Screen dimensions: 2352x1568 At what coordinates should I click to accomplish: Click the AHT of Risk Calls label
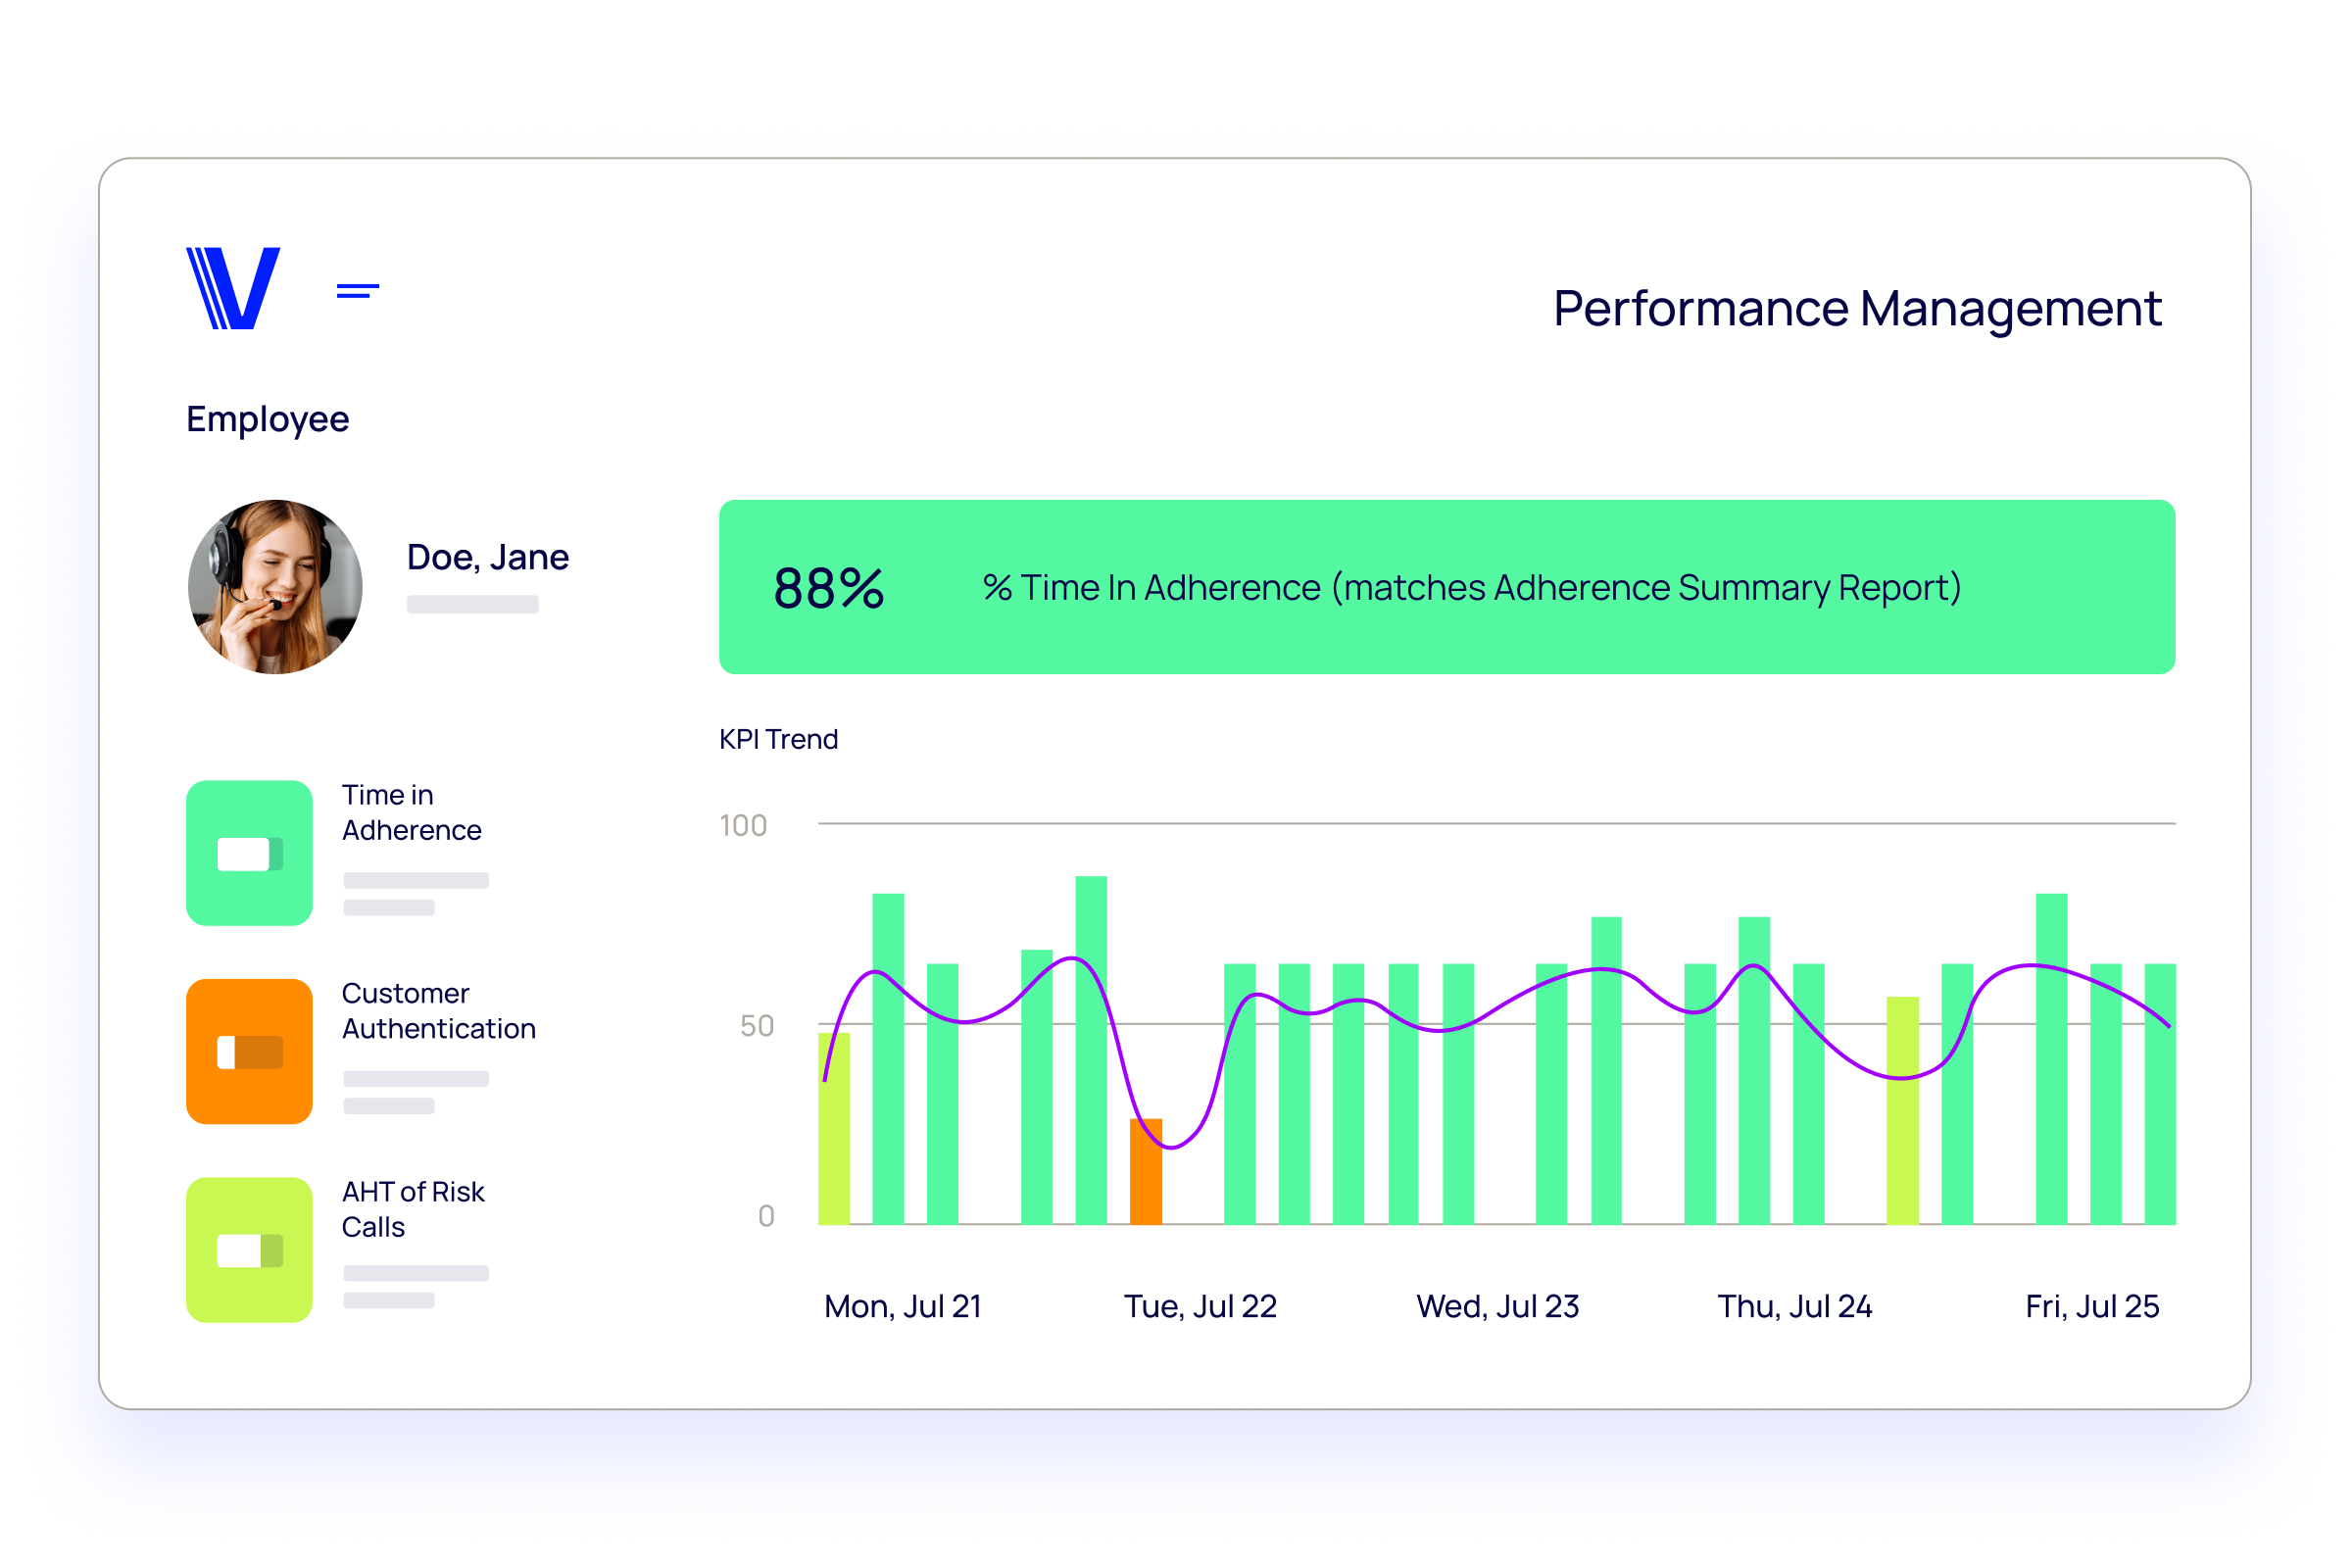(x=413, y=1209)
